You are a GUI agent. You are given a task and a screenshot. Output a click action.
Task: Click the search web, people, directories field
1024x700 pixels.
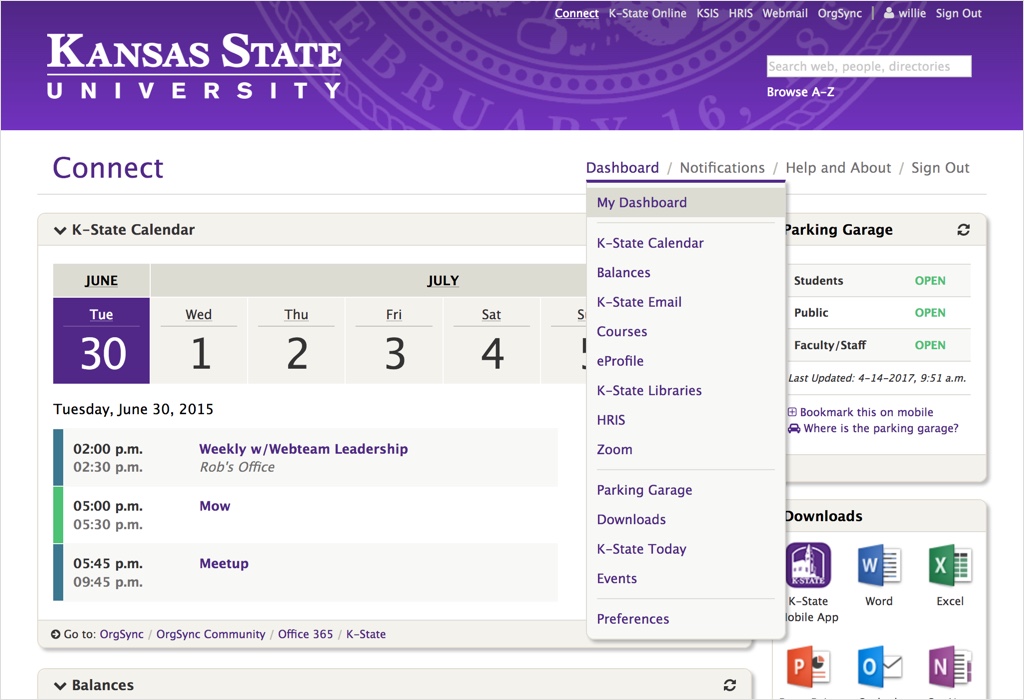click(868, 67)
